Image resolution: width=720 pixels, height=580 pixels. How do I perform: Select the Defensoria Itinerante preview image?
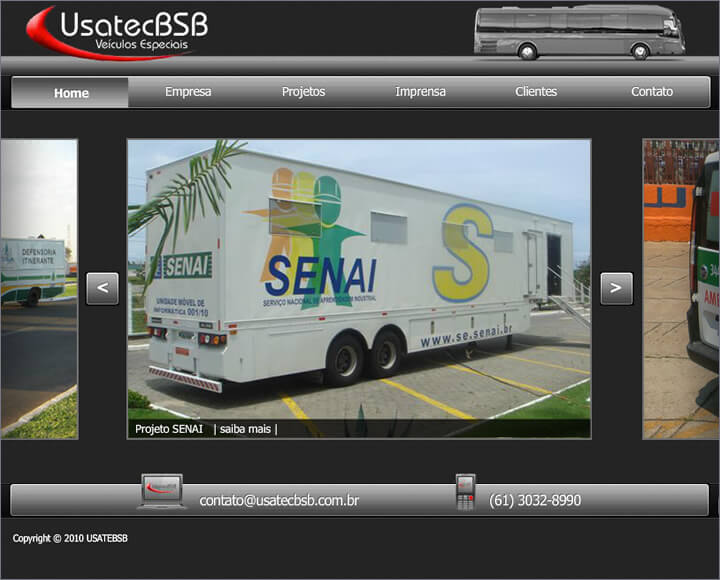pos(39,289)
